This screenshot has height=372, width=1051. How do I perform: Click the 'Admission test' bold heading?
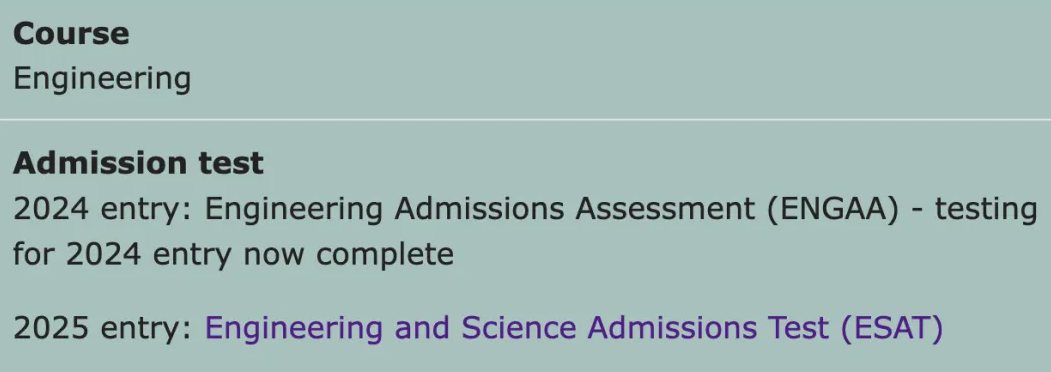point(138,163)
